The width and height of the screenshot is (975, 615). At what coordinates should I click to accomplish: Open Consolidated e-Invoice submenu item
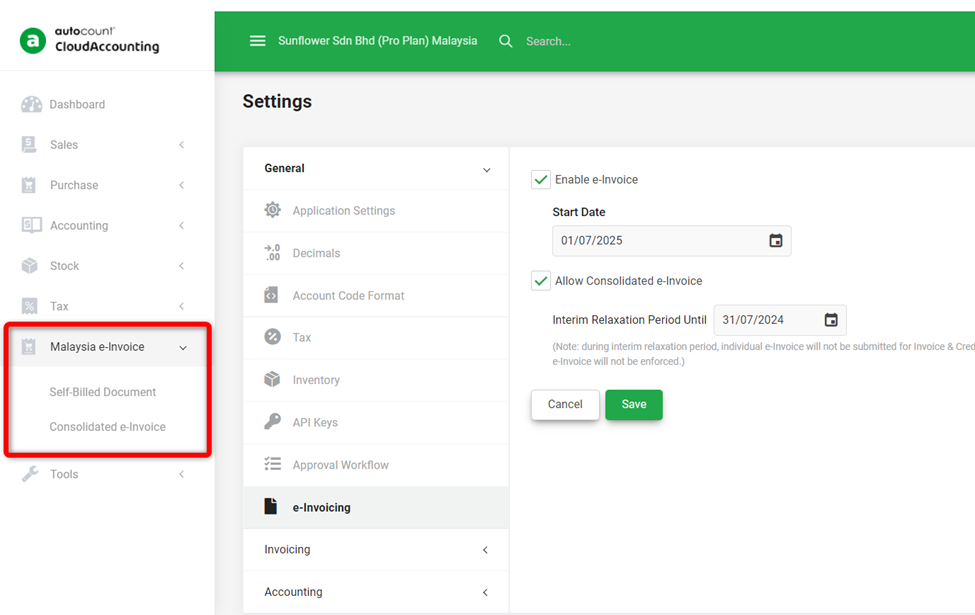[108, 427]
